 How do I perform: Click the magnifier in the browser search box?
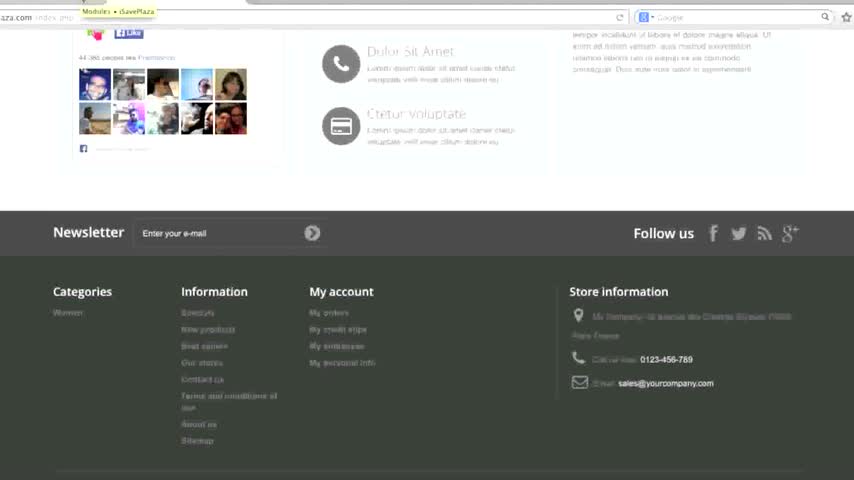825,17
